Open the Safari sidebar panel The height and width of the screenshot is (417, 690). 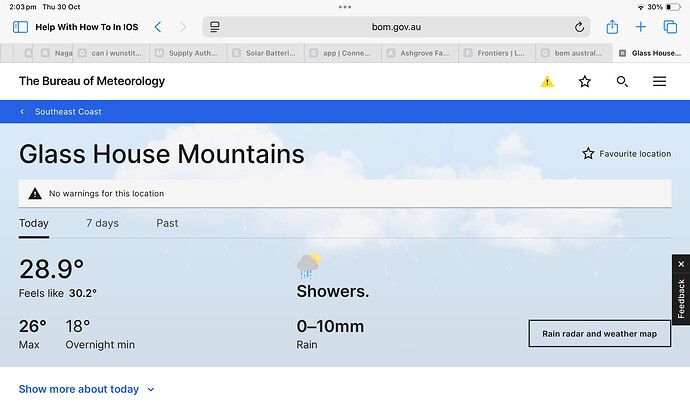pyautogui.click(x=20, y=27)
